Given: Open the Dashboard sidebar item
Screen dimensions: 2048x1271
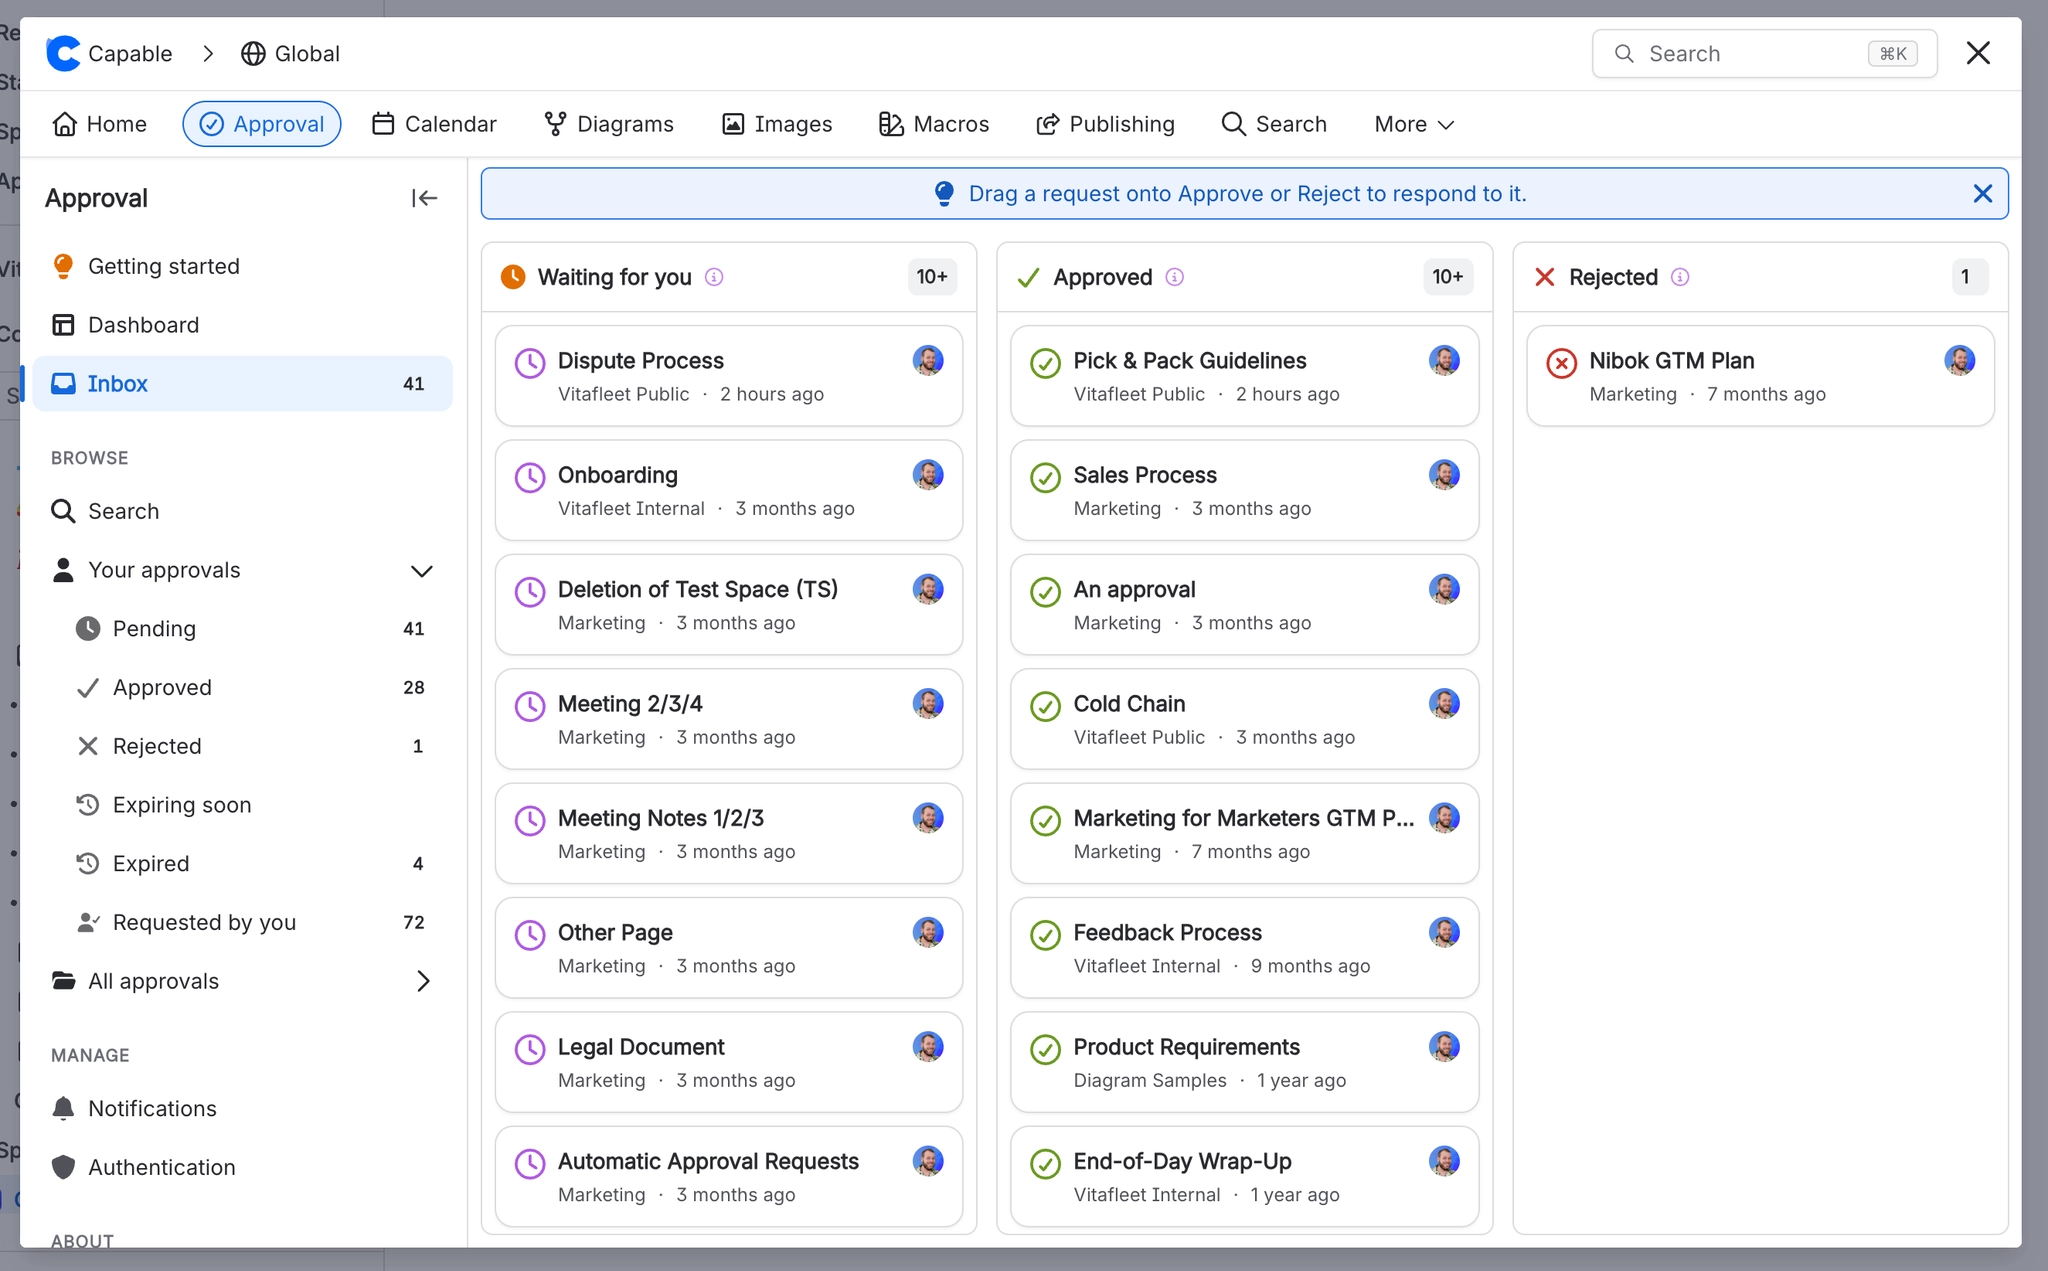Looking at the screenshot, I should click(243, 325).
